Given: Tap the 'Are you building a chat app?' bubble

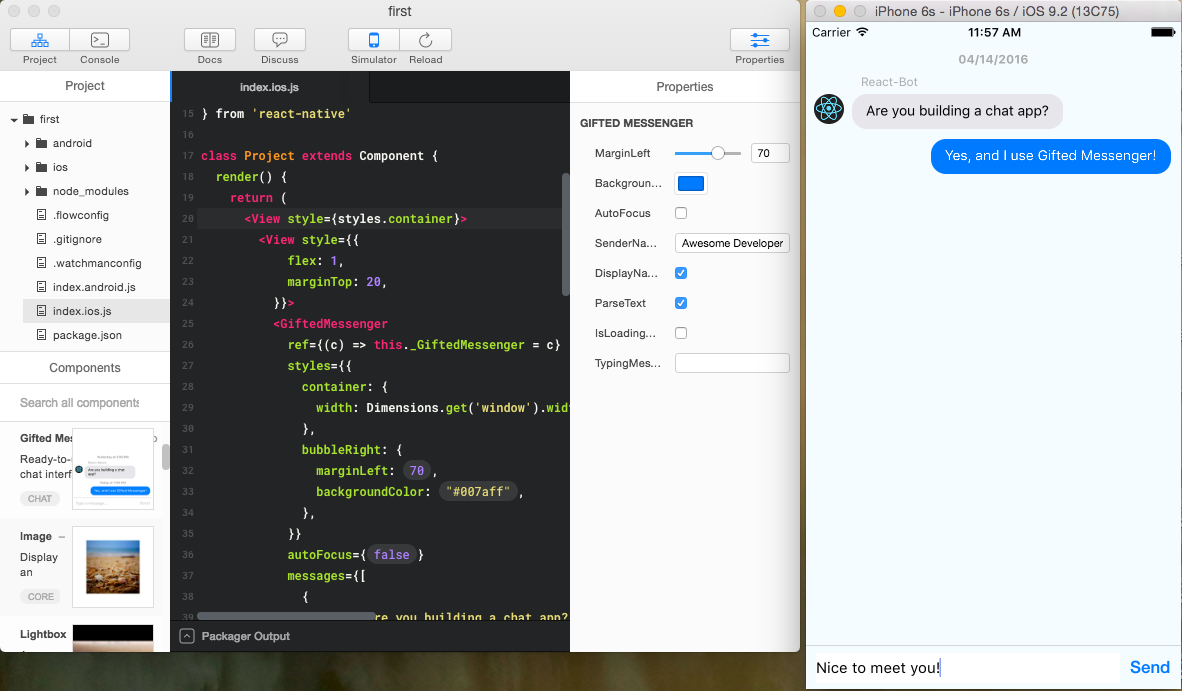Looking at the screenshot, I should click(x=957, y=111).
